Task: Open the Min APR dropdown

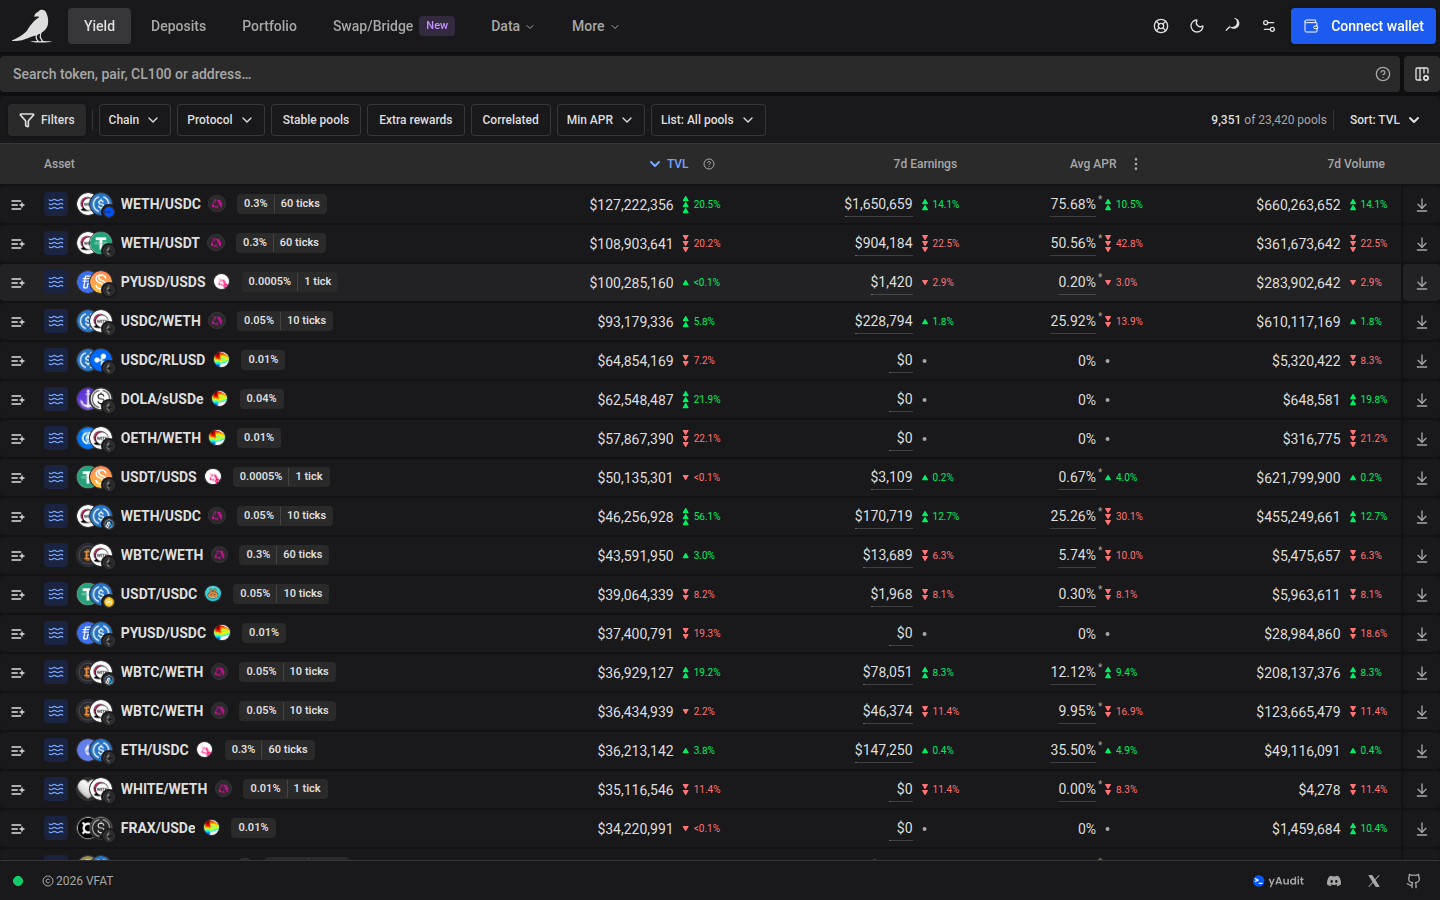Action: 600,120
